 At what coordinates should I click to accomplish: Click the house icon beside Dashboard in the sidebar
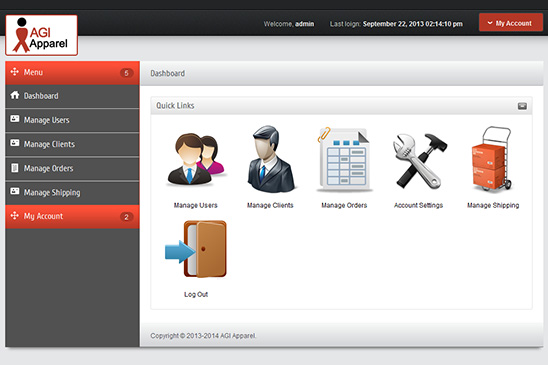point(15,95)
